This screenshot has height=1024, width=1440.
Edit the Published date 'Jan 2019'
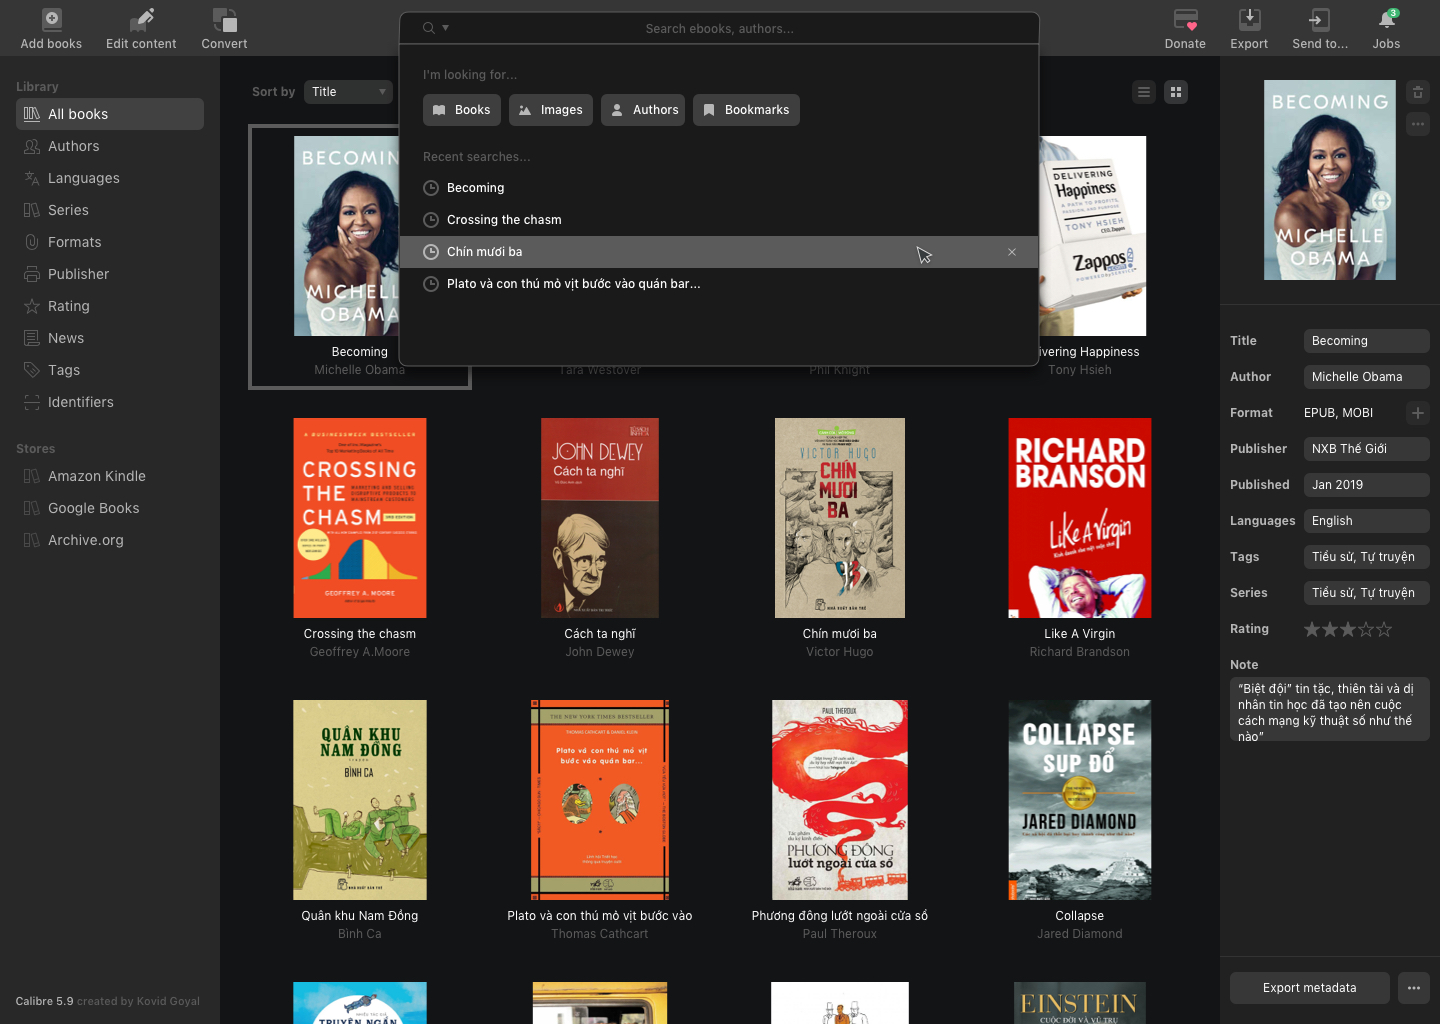click(1367, 485)
